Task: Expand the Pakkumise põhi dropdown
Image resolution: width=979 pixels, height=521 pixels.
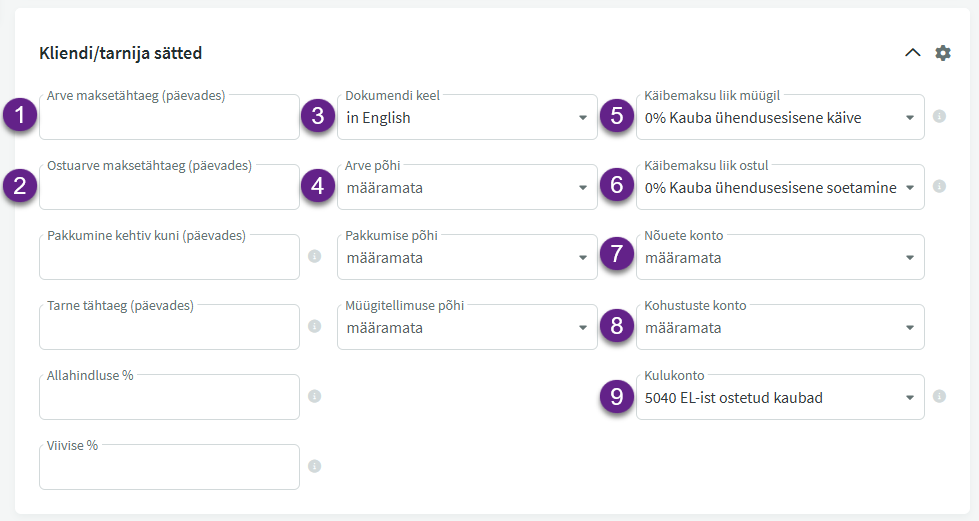Action: coord(466,258)
